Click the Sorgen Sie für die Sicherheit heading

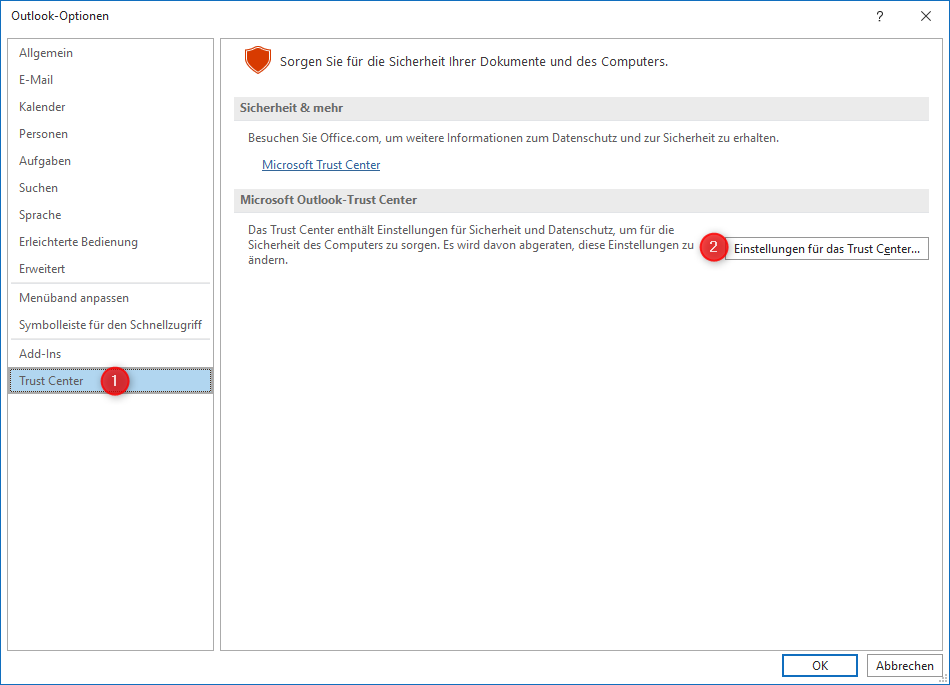(474, 62)
